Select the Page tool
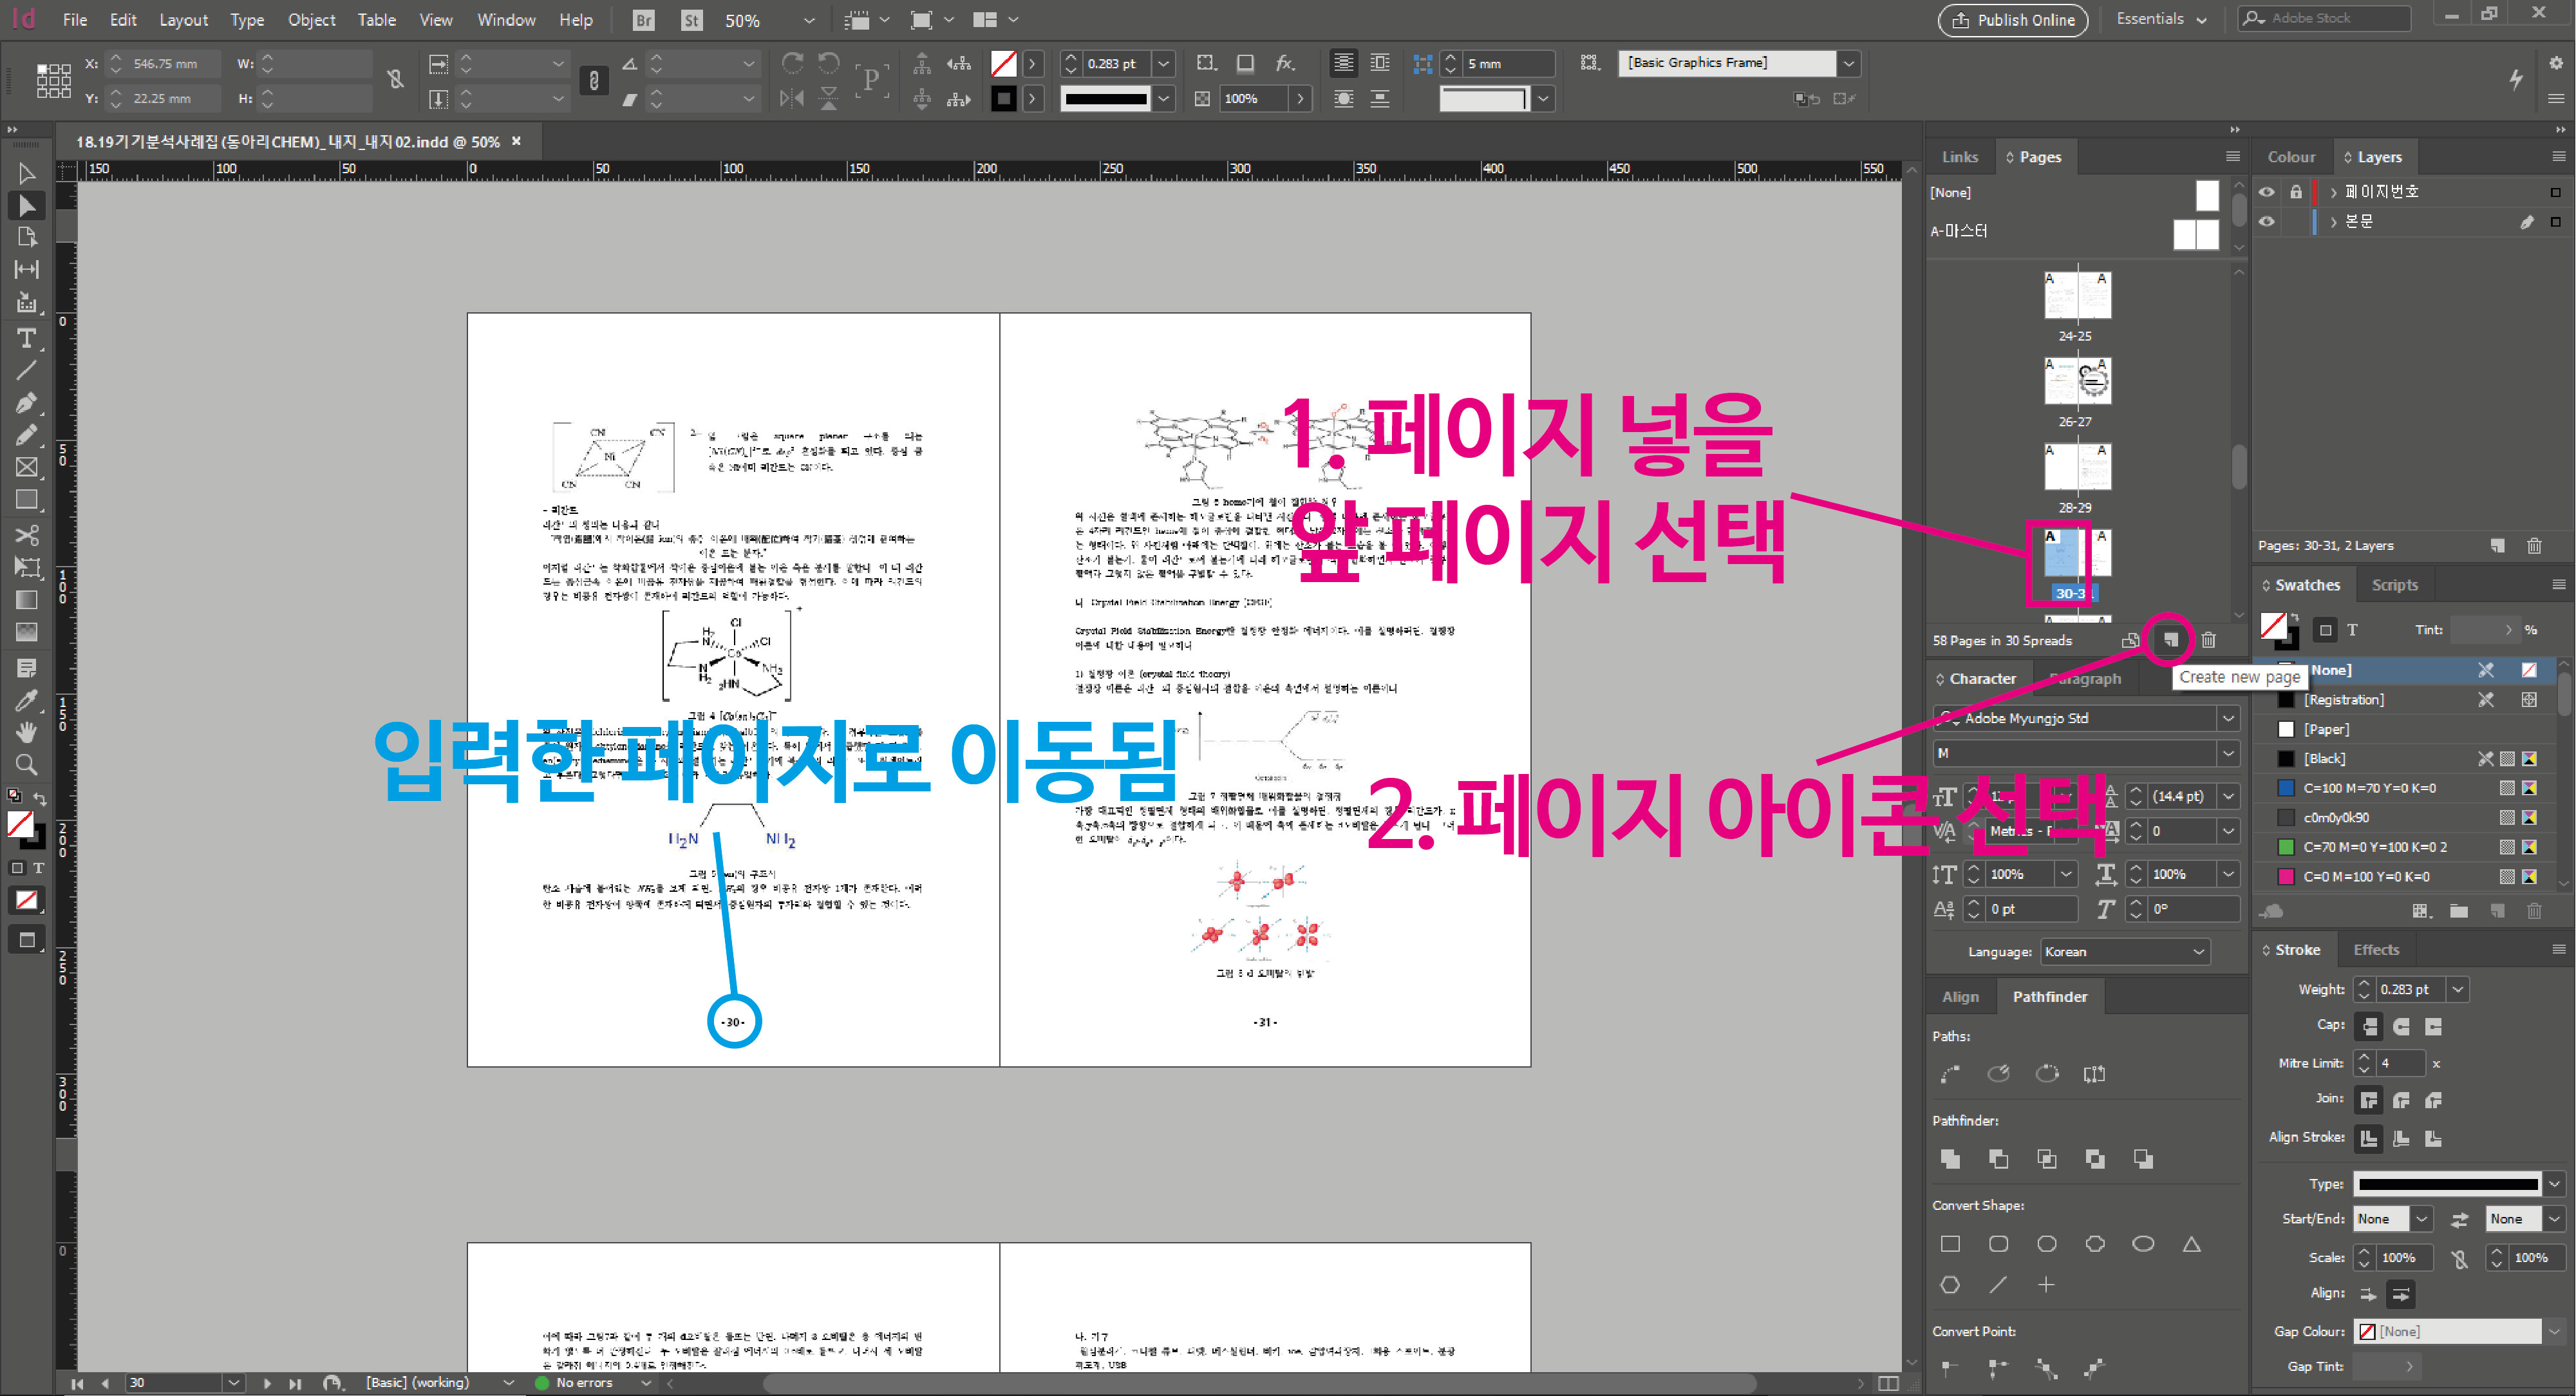Image resolution: width=2576 pixels, height=1396 pixels. (26, 237)
